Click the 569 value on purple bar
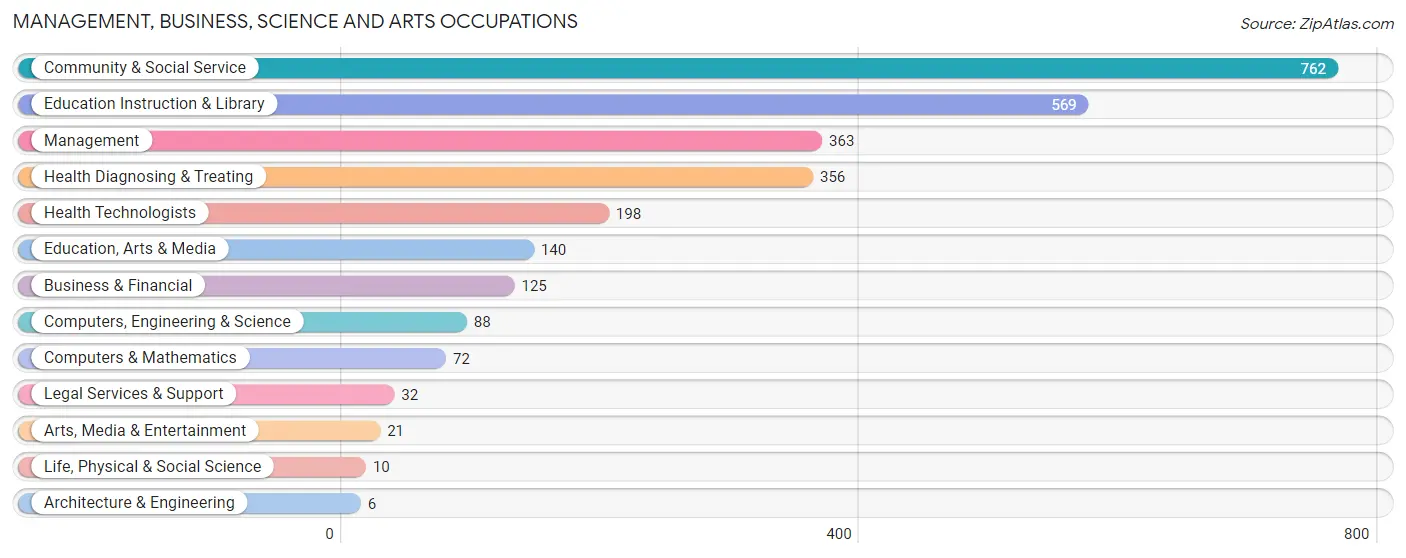This screenshot has width=1406, height=558. click(1064, 105)
